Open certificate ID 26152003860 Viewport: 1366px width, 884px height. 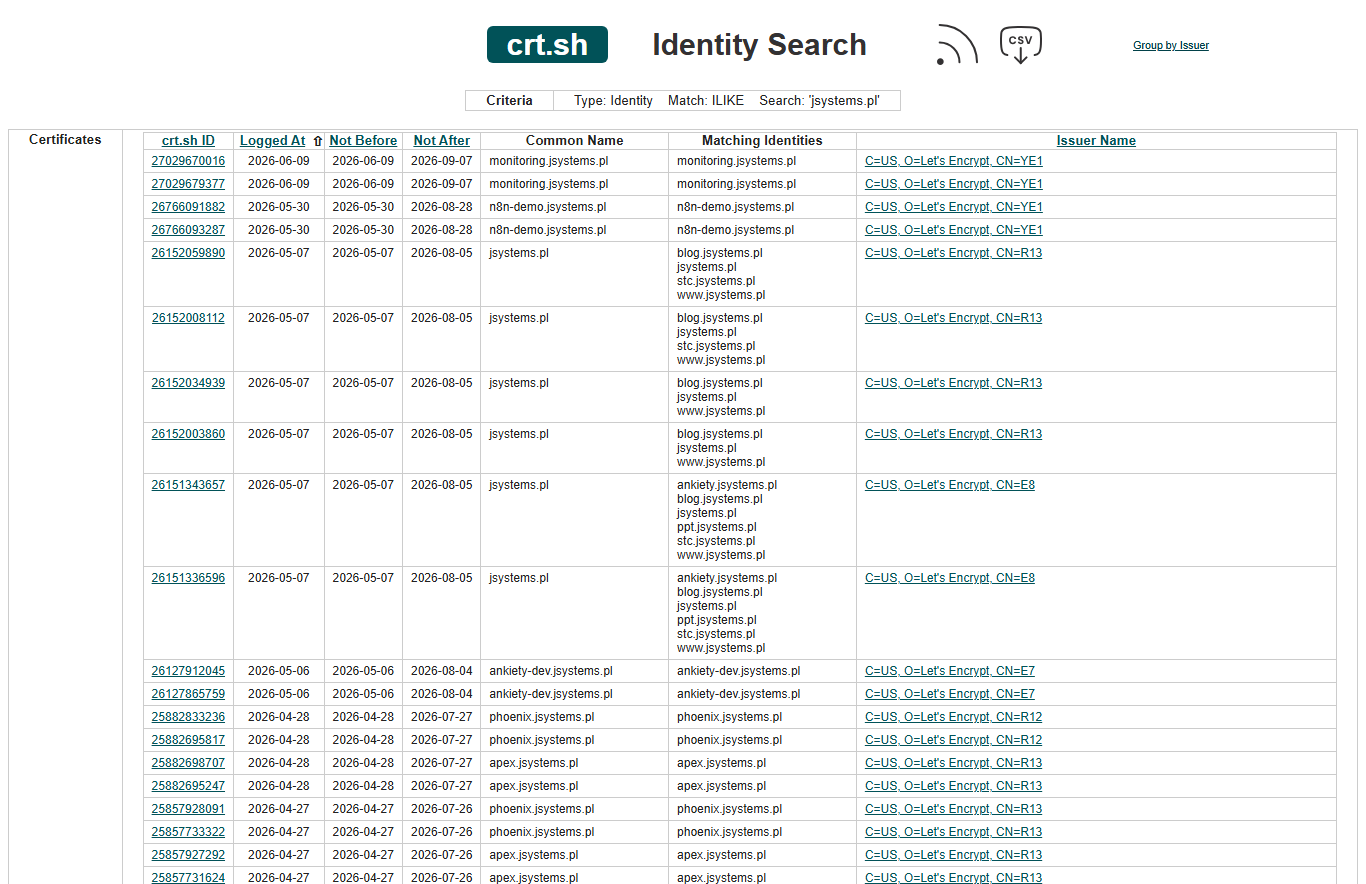188,434
